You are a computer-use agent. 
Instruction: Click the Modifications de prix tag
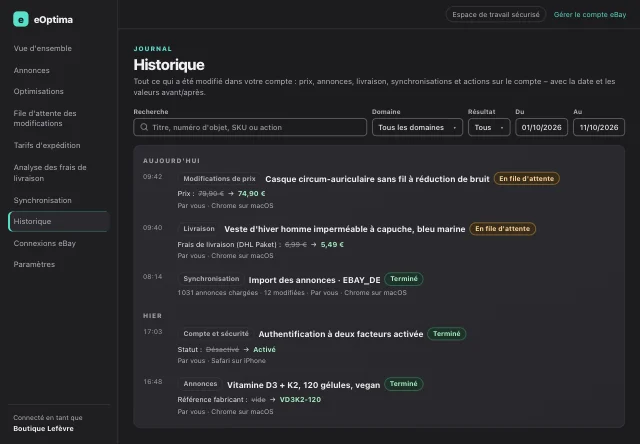click(x=219, y=179)
